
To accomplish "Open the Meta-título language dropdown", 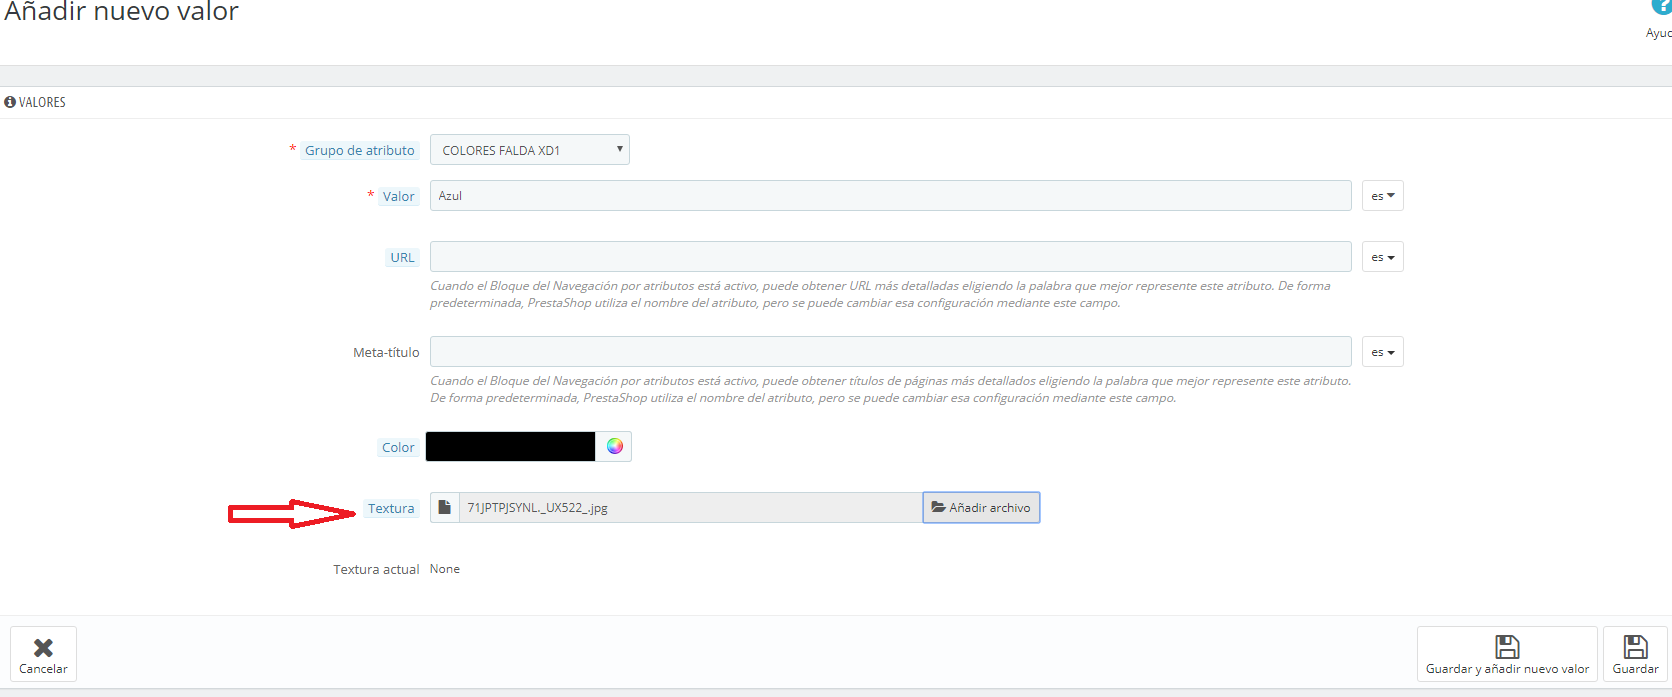I will click(x=1383, y=352).
